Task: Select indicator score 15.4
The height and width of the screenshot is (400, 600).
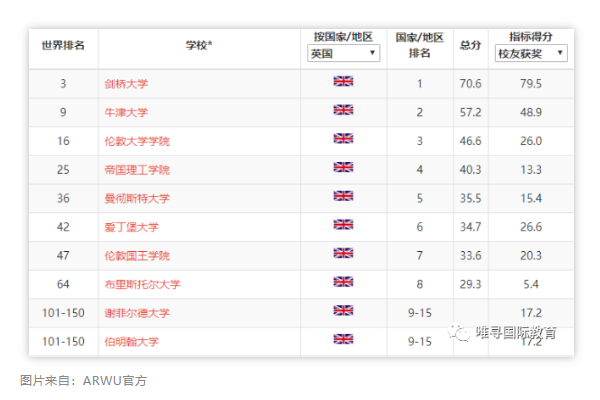Action: 531,199
